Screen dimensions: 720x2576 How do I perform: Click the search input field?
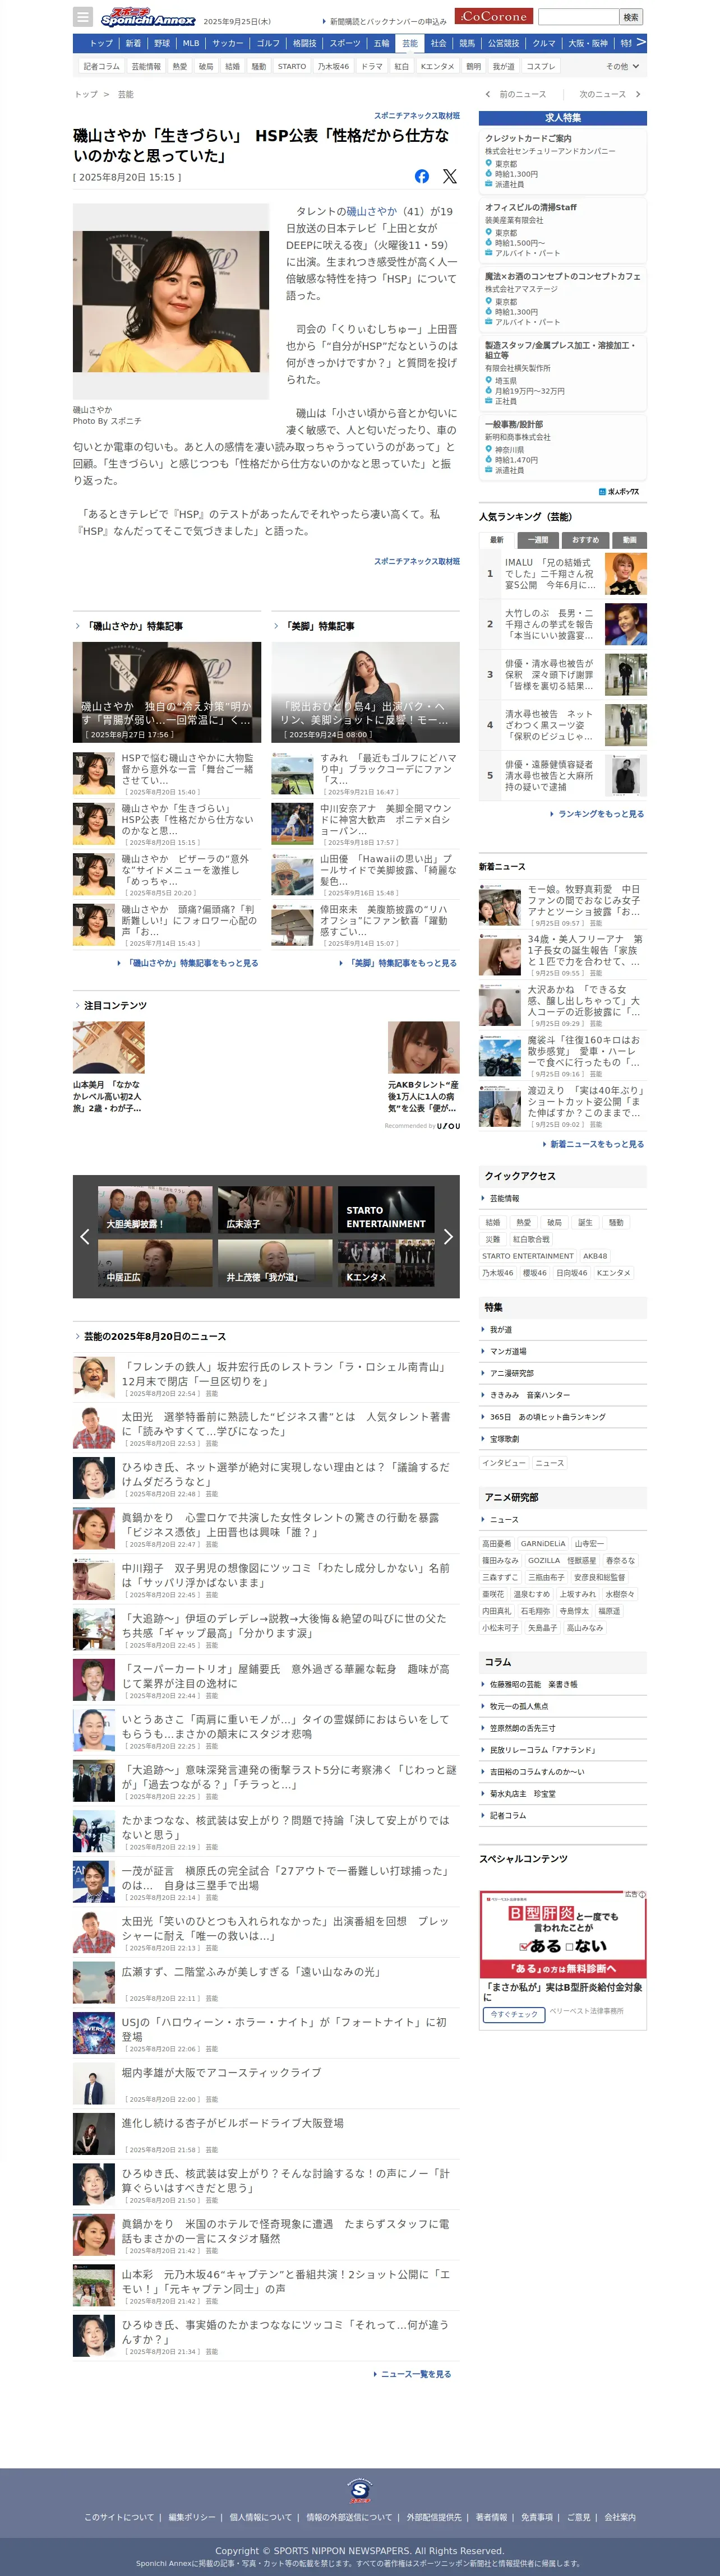[578, 16]
